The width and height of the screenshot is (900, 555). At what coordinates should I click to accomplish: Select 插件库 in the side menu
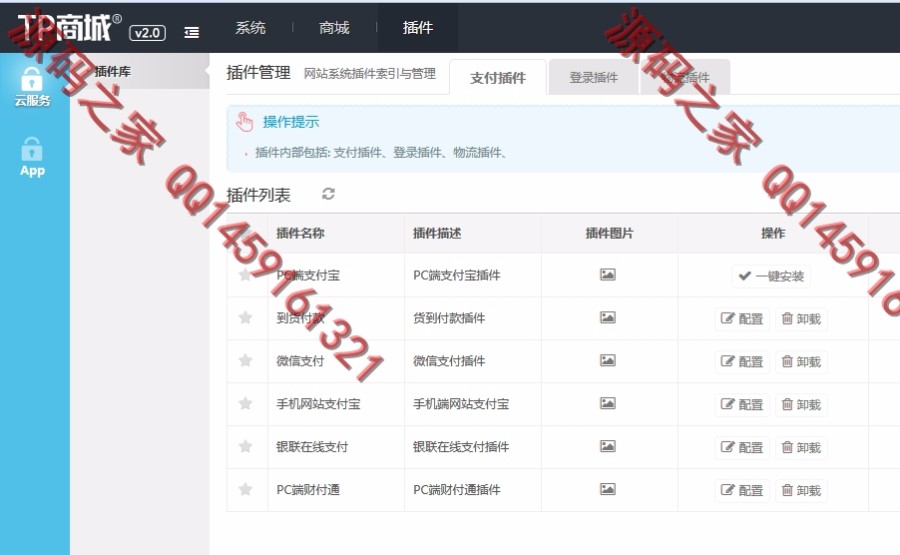click(x=112, y=71)
